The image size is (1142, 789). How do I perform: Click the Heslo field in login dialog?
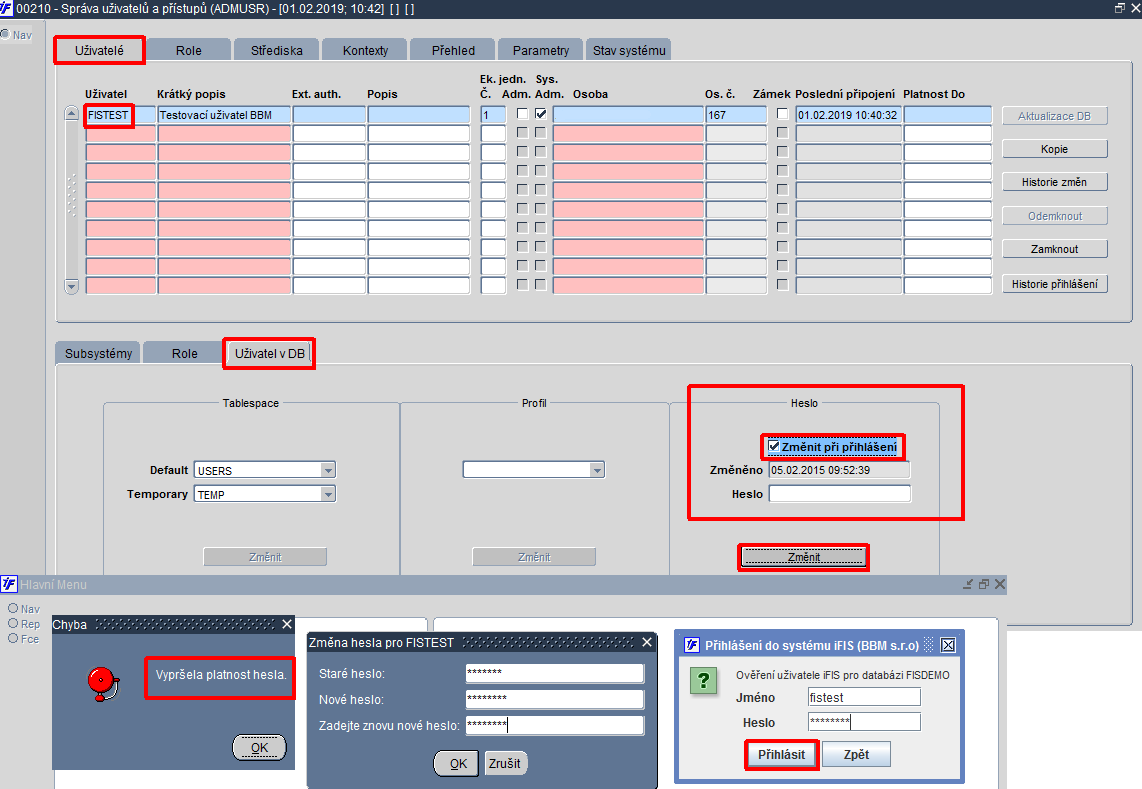click(865, 722)
